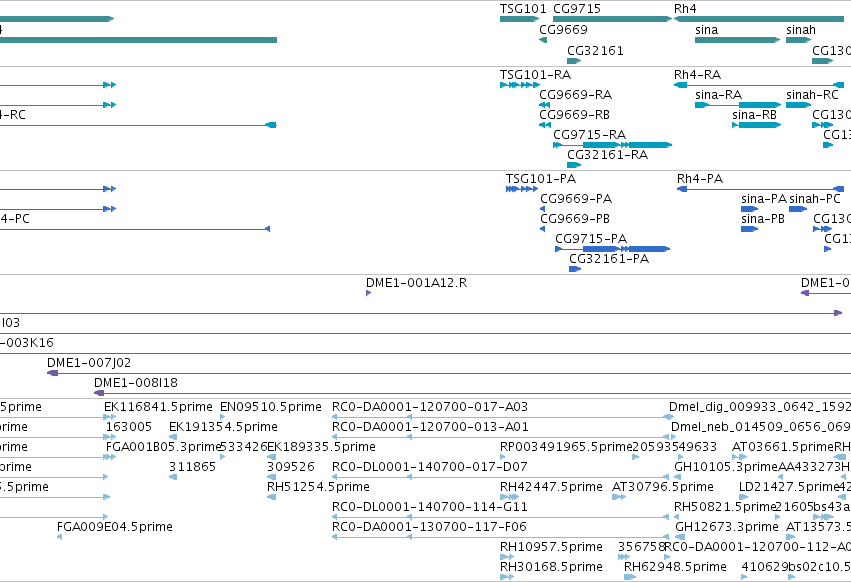
Task: Select the RC0-DA0001-130700-117-F06 read
Action: (x=500, y=537)
